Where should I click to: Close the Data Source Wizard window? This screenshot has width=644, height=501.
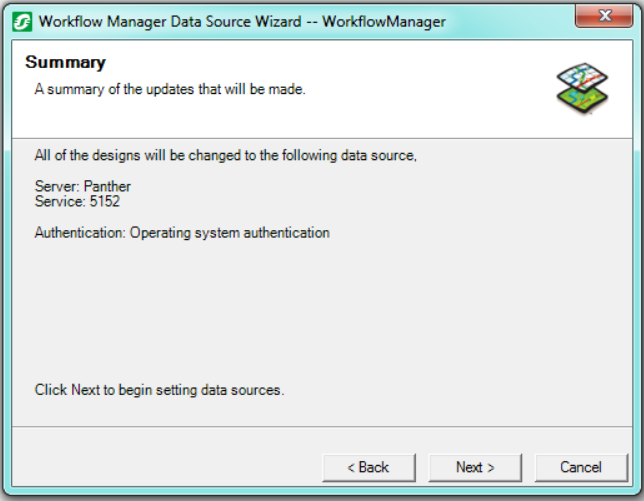(x=604, y=16)
